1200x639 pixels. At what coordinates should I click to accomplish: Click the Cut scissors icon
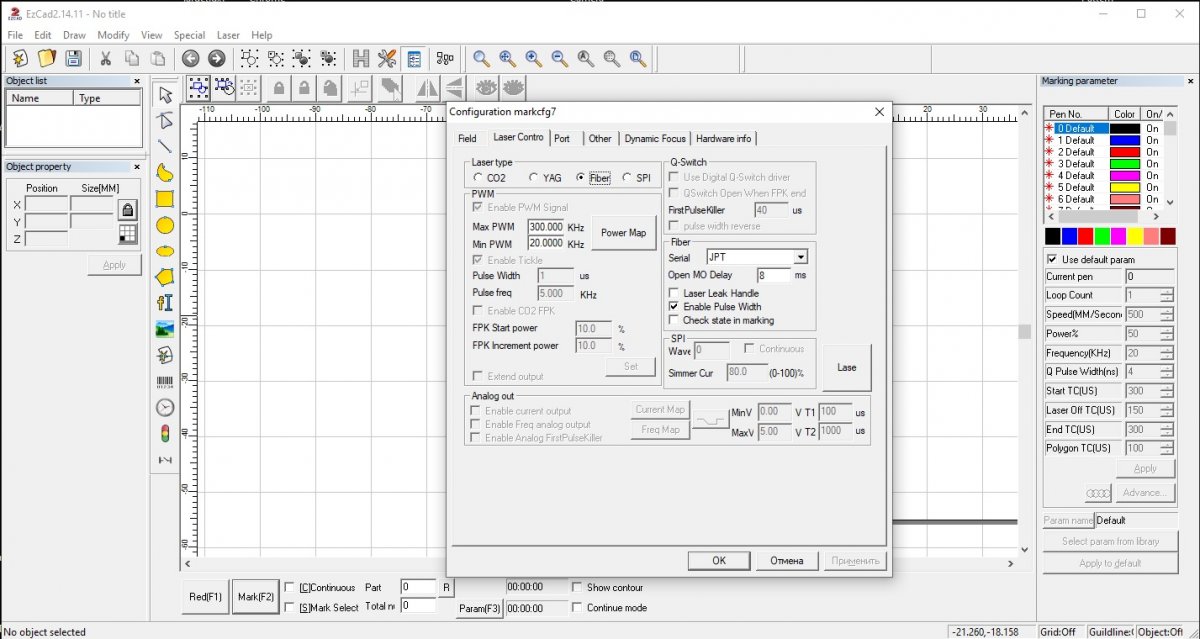(105, 59)
